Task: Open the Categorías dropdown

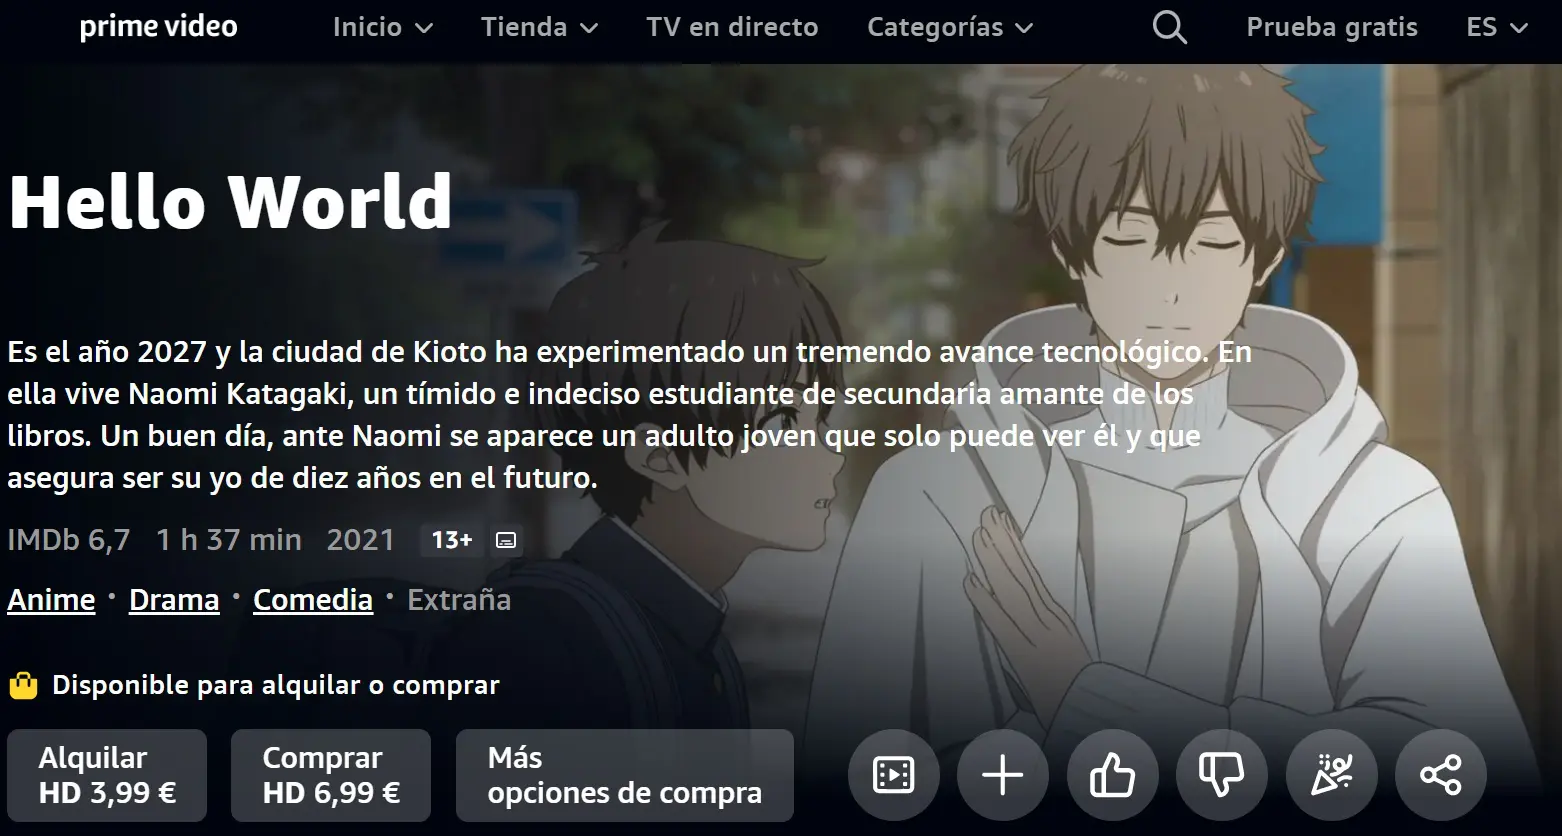Action: [x=950, y=27]
